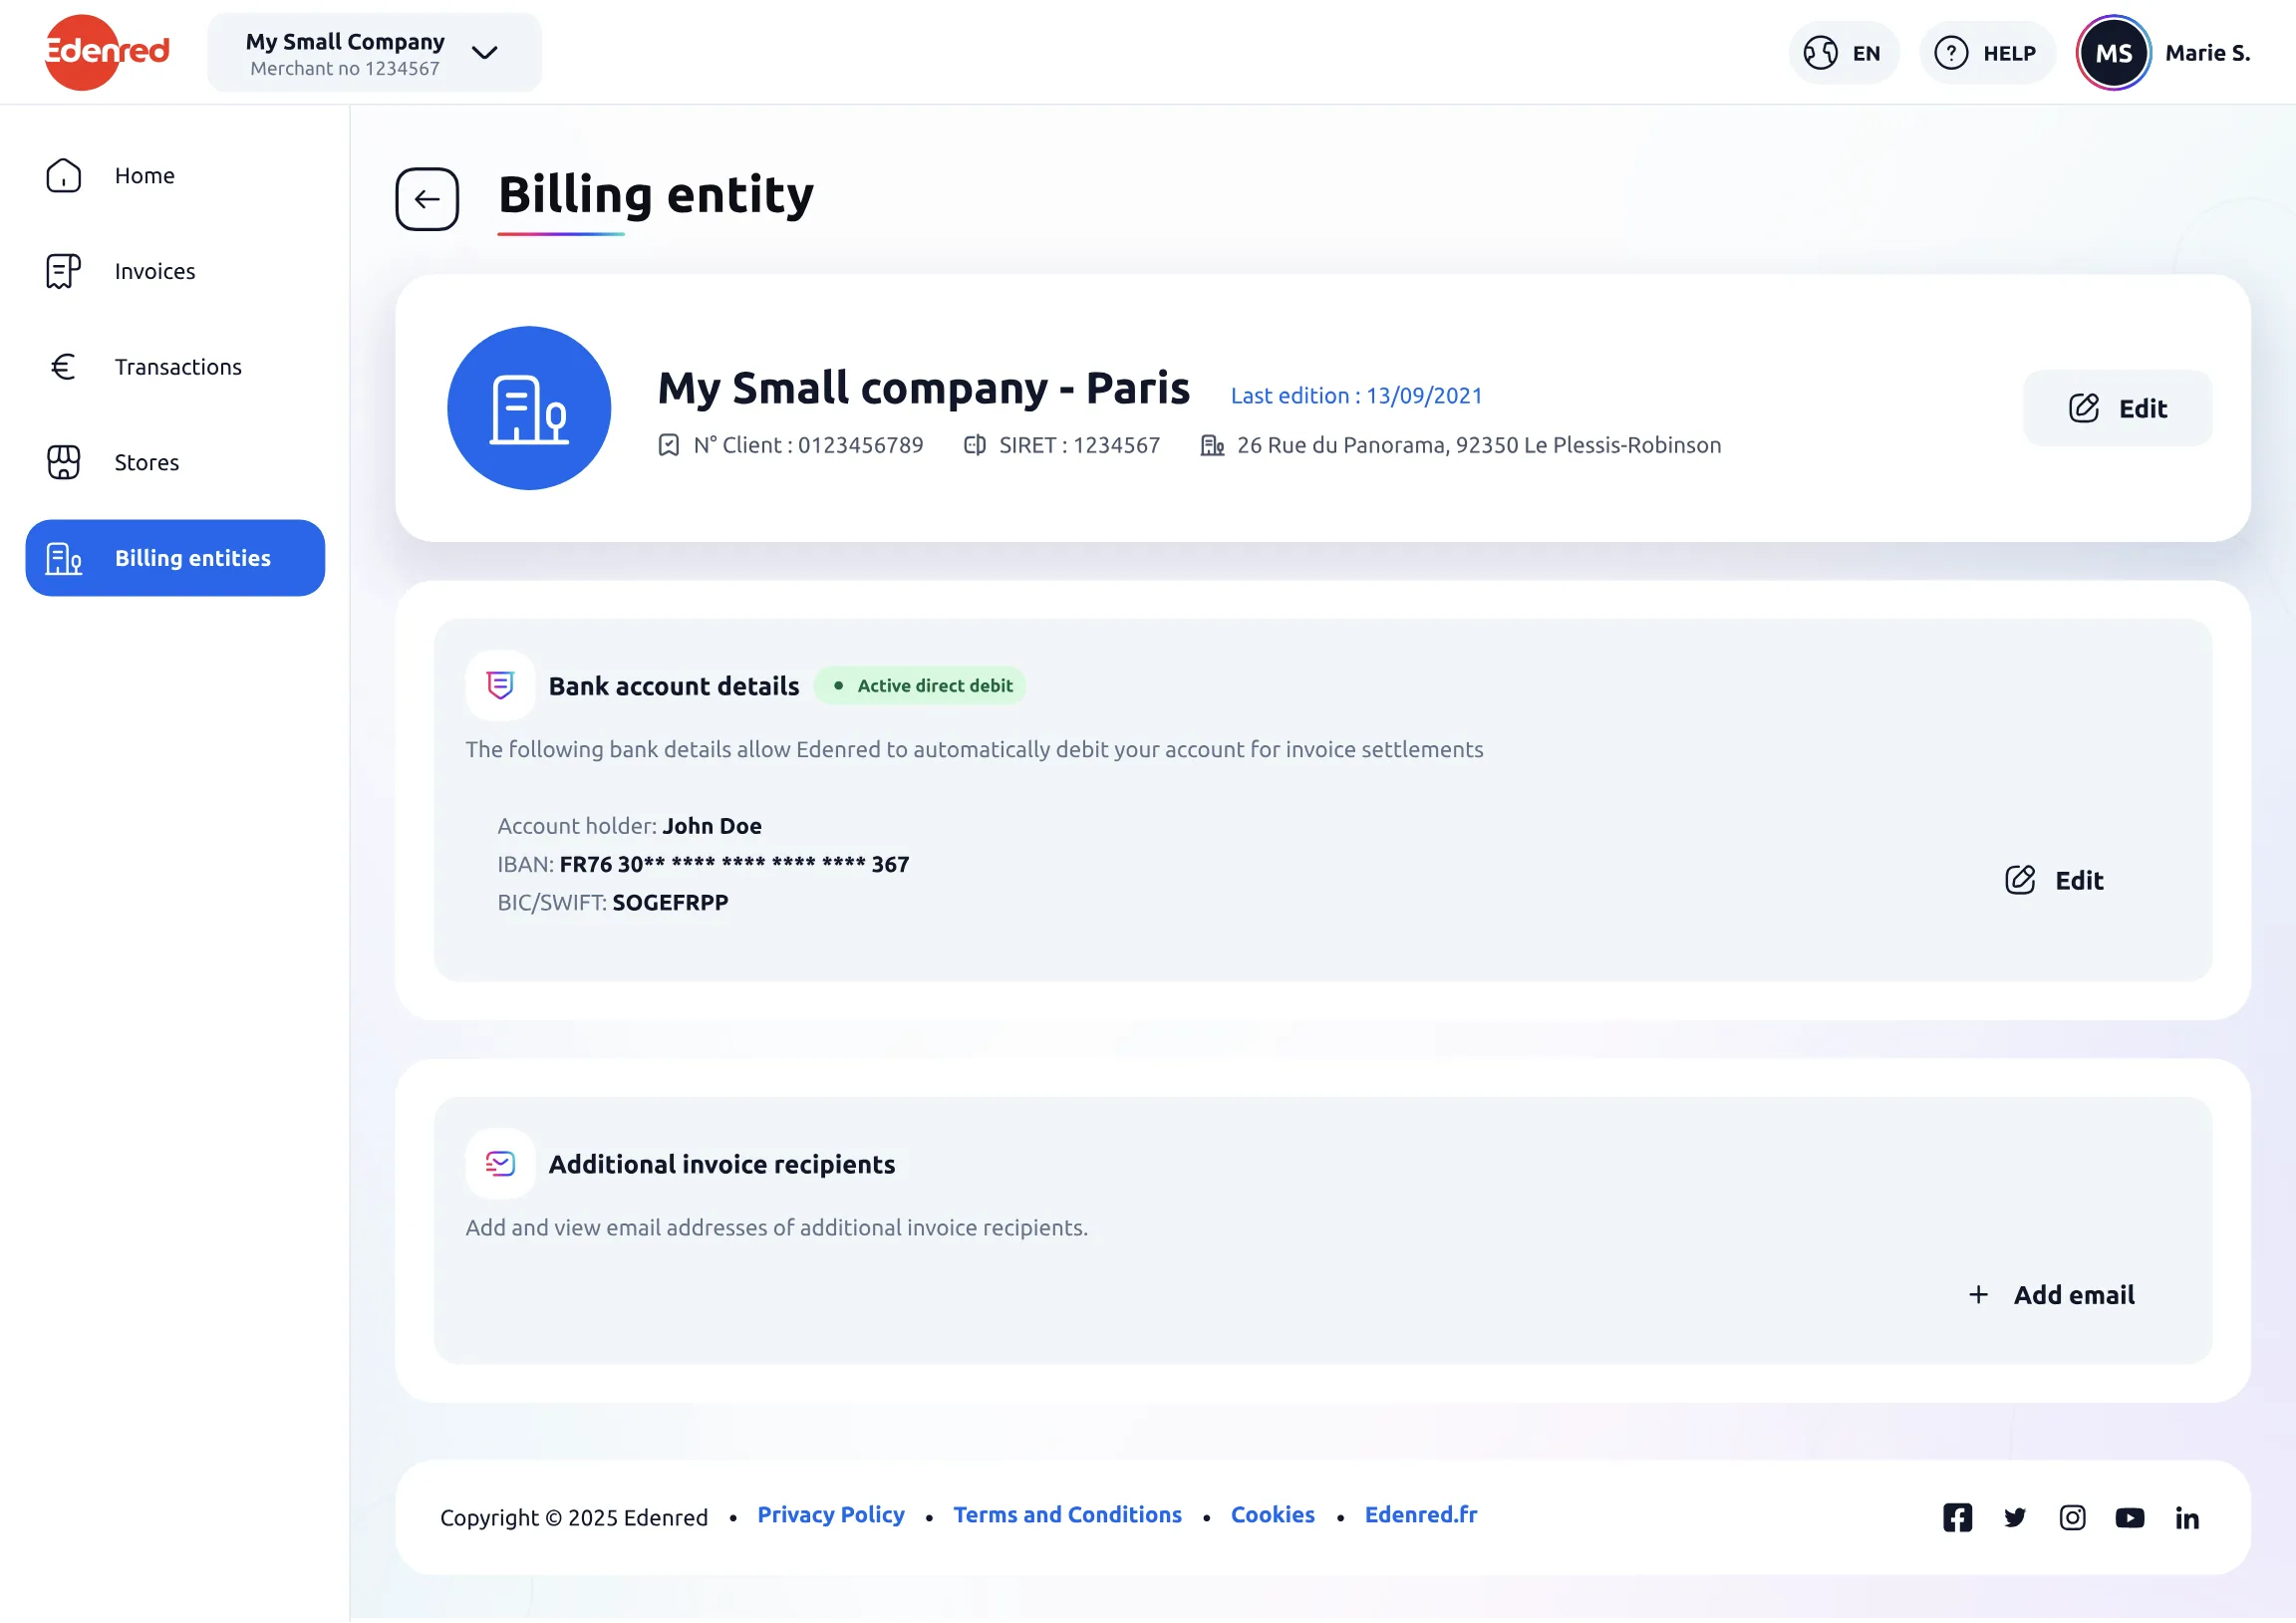This screenshot has width=2296, height=1623.
Task: Open the Marie S. user name
Action: coord(2207,53)
